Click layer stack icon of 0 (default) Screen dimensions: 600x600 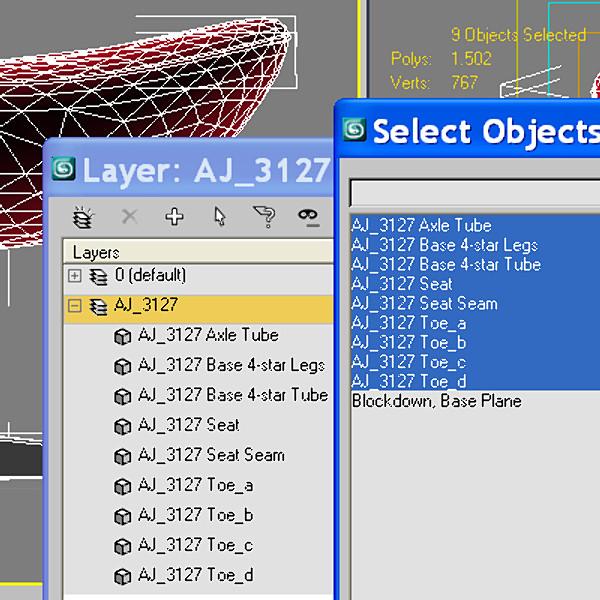click(98, 277)
